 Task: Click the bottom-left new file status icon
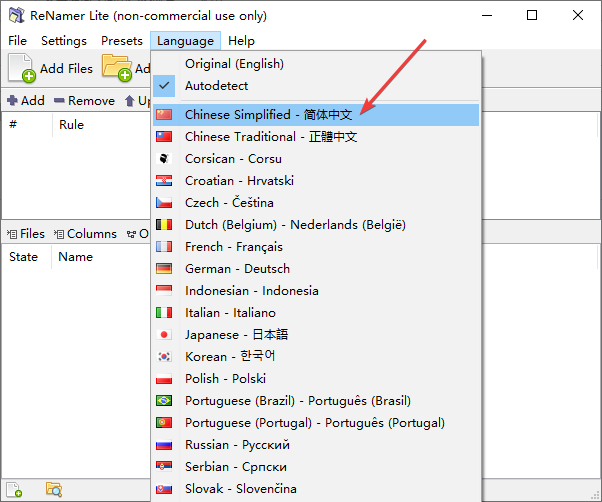click(14, 490)
